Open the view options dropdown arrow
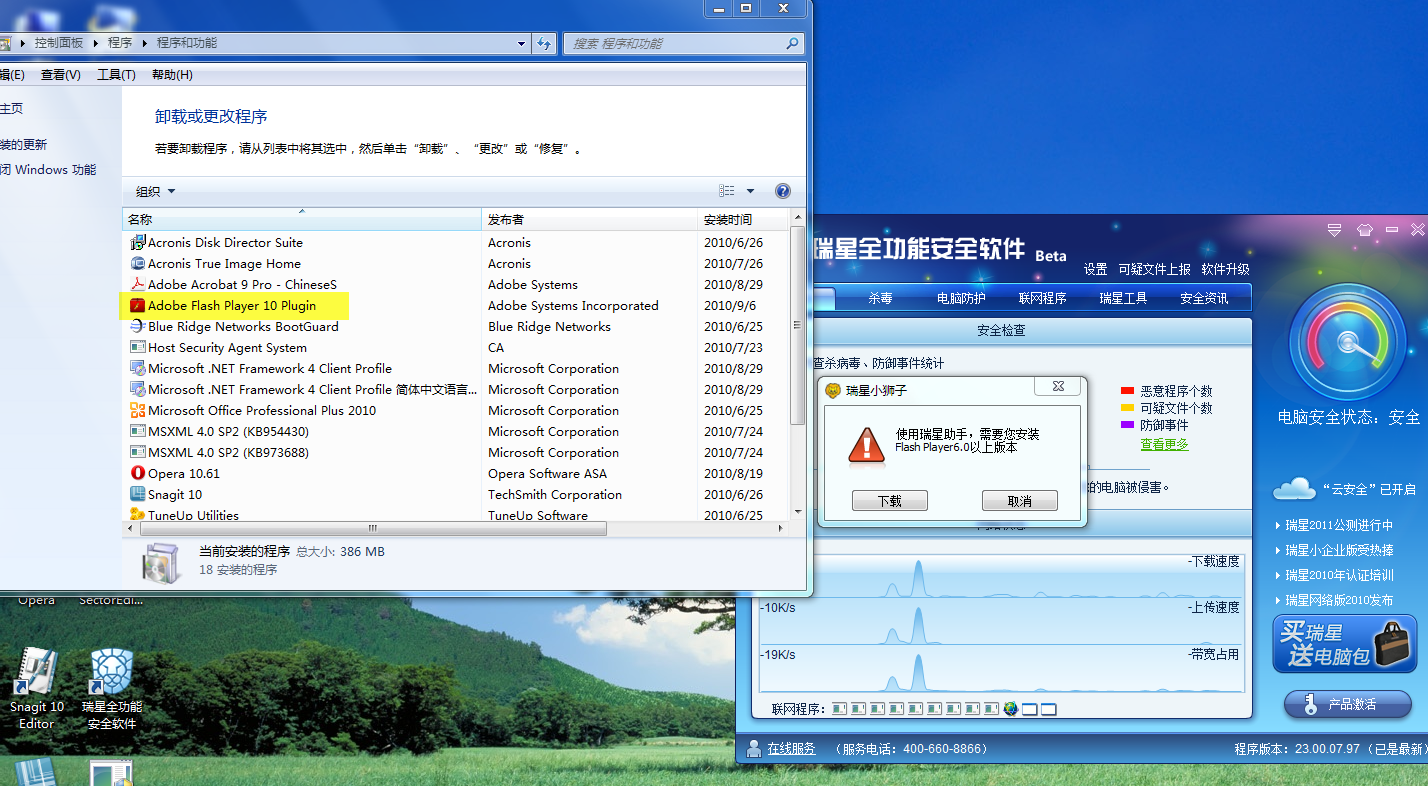 pos(750,191)
